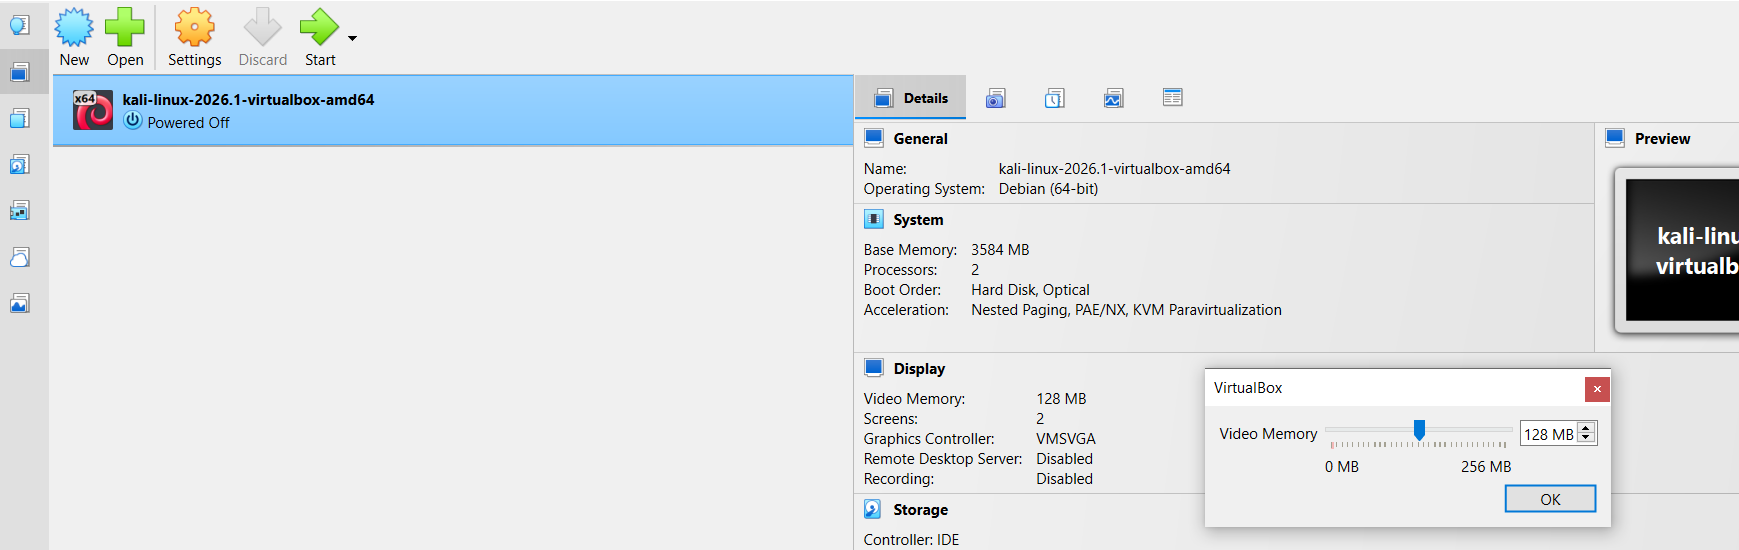Open the Welcome (lightbulb) sidebar icon
The image size is (1739, 550).
[x=20, y=26]
